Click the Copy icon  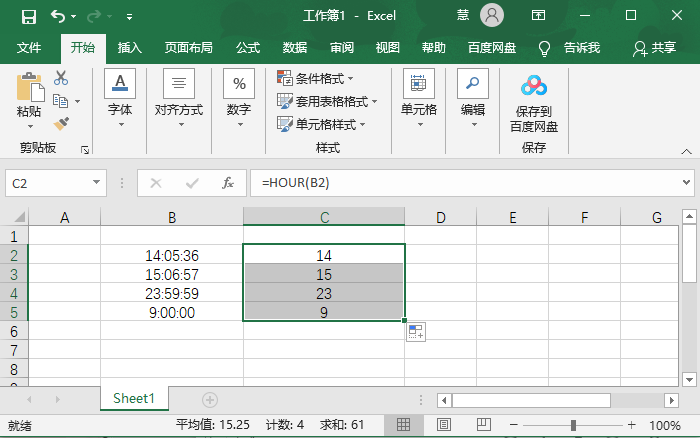(x=60, y=101)
